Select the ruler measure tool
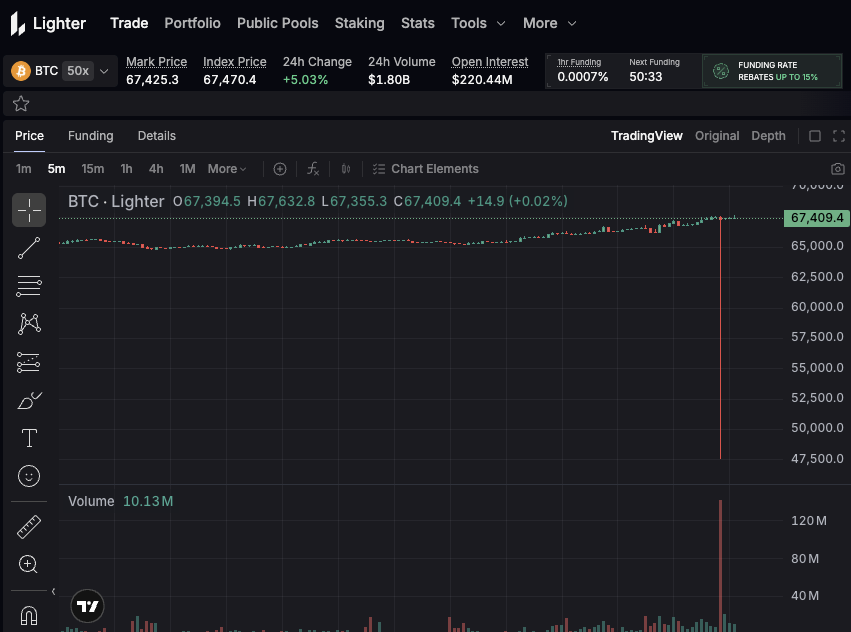 (x=29, y=527)
